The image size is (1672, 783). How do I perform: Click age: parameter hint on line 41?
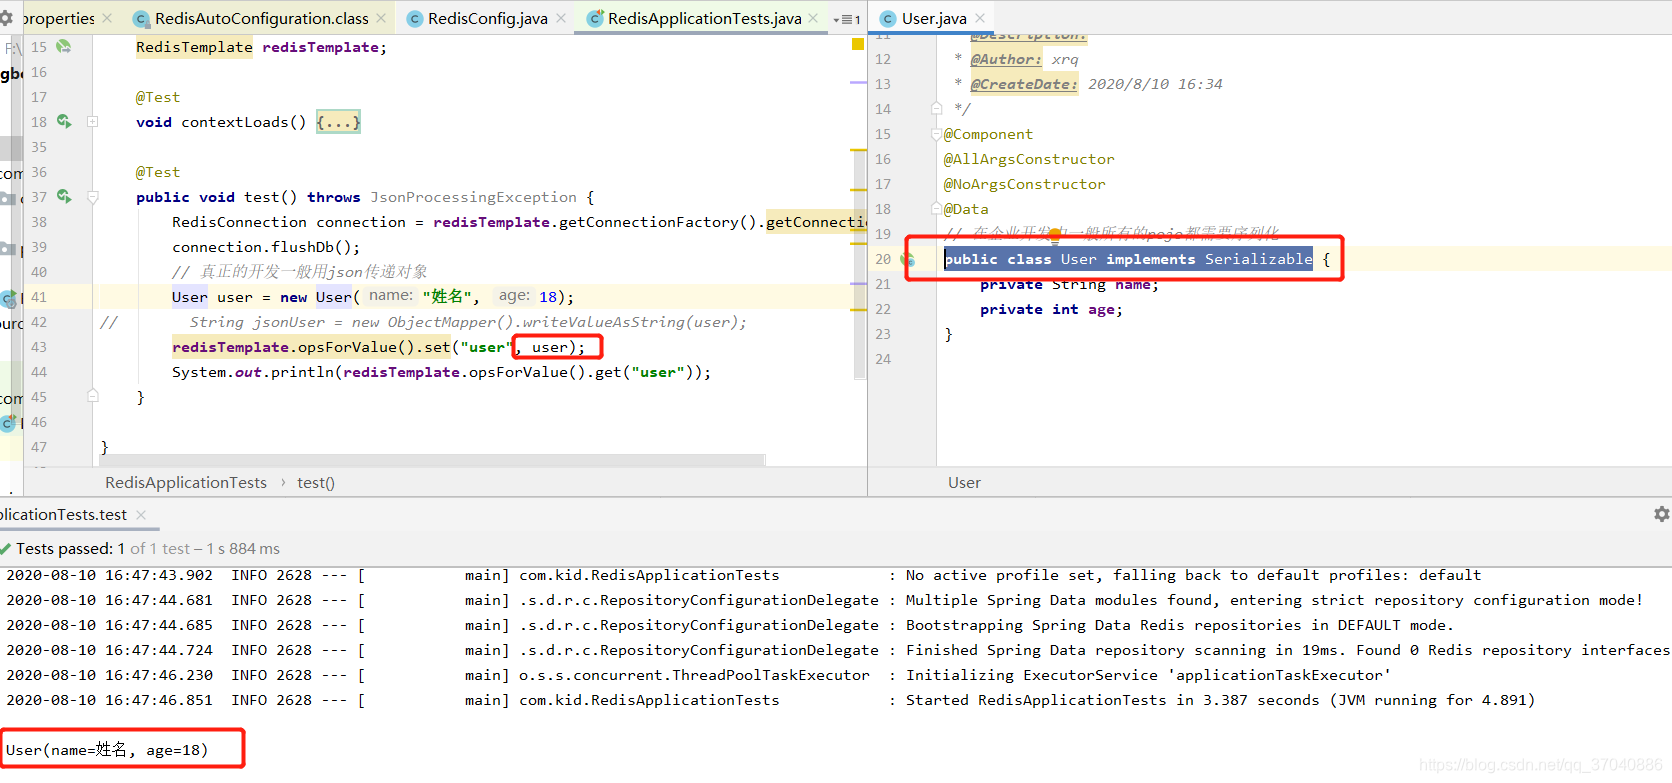point(514,295)
